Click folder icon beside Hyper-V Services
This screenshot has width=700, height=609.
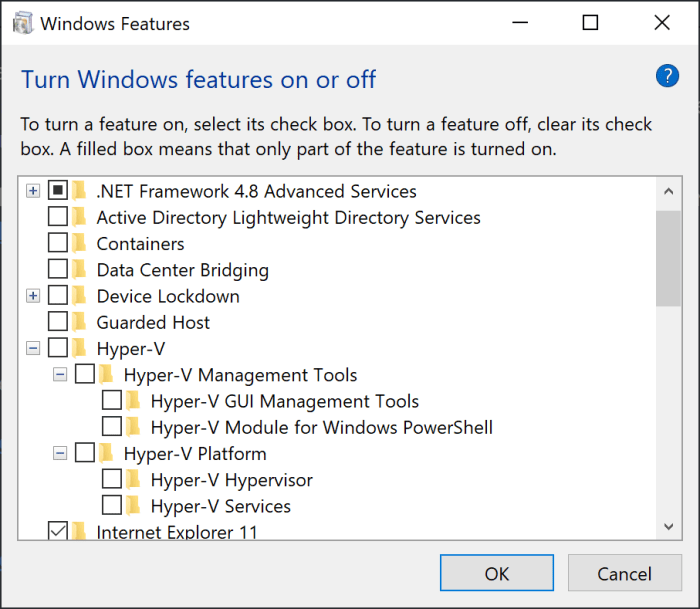click(133, 506)
